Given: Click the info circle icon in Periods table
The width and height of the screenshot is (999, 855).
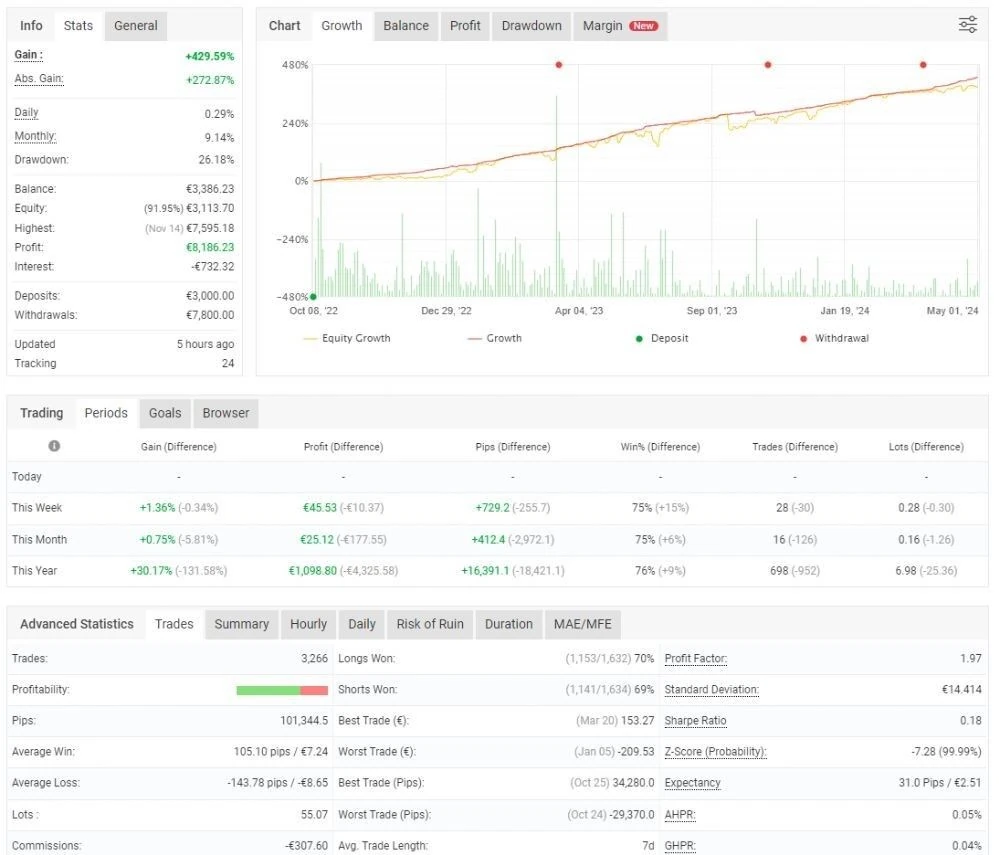Looking at the screenshot, I should (54, 446).
